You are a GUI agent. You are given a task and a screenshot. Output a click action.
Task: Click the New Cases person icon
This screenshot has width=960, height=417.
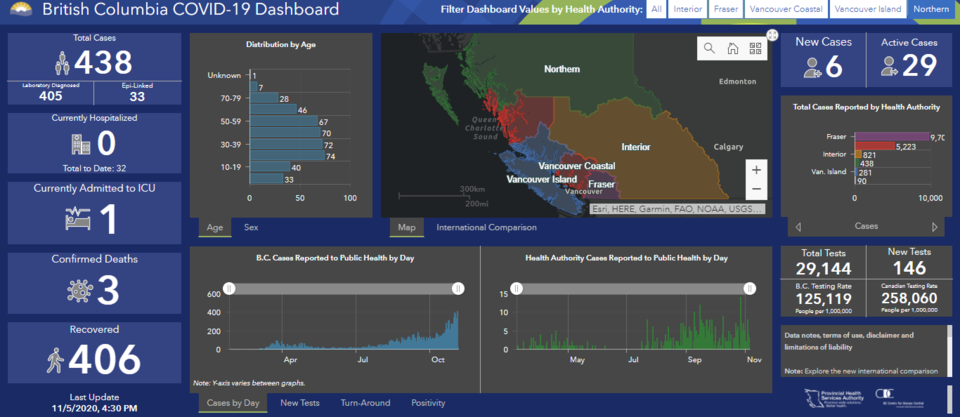point(814,67)
